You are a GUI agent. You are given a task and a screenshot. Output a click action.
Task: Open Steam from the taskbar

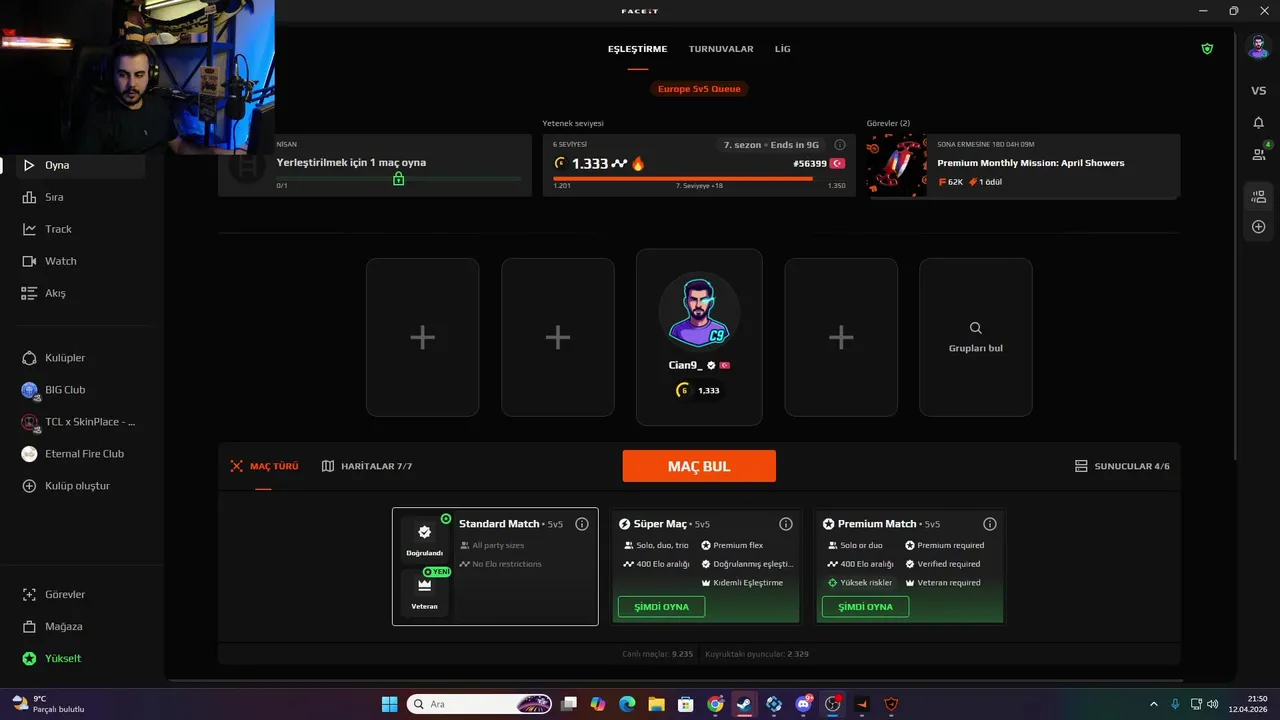(x=744, y=704)
